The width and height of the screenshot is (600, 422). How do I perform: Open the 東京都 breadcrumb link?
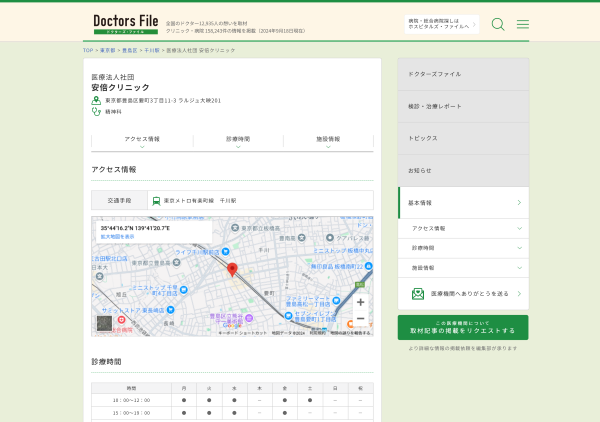[108, 51]
